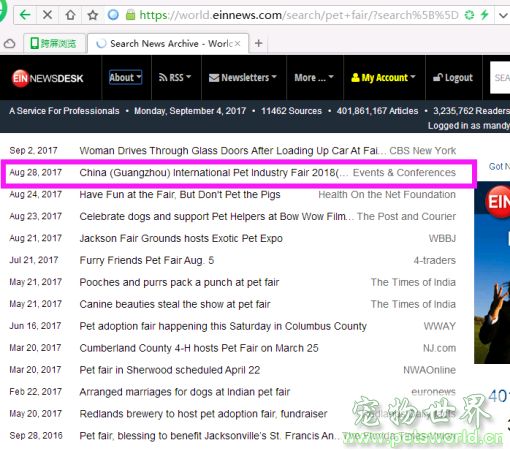
Task: Click the 4-traders source label
Action: (434, 260)
